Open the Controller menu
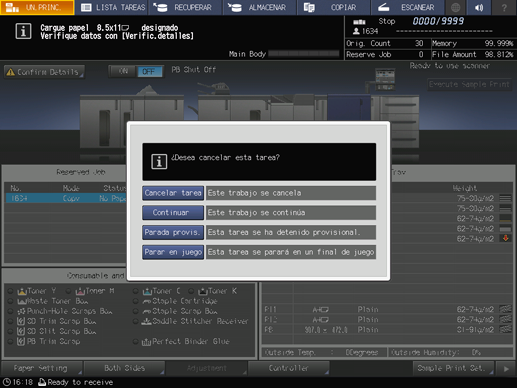Image resolution: width=517 pixels, height=388 pixels. click(289, 368)
